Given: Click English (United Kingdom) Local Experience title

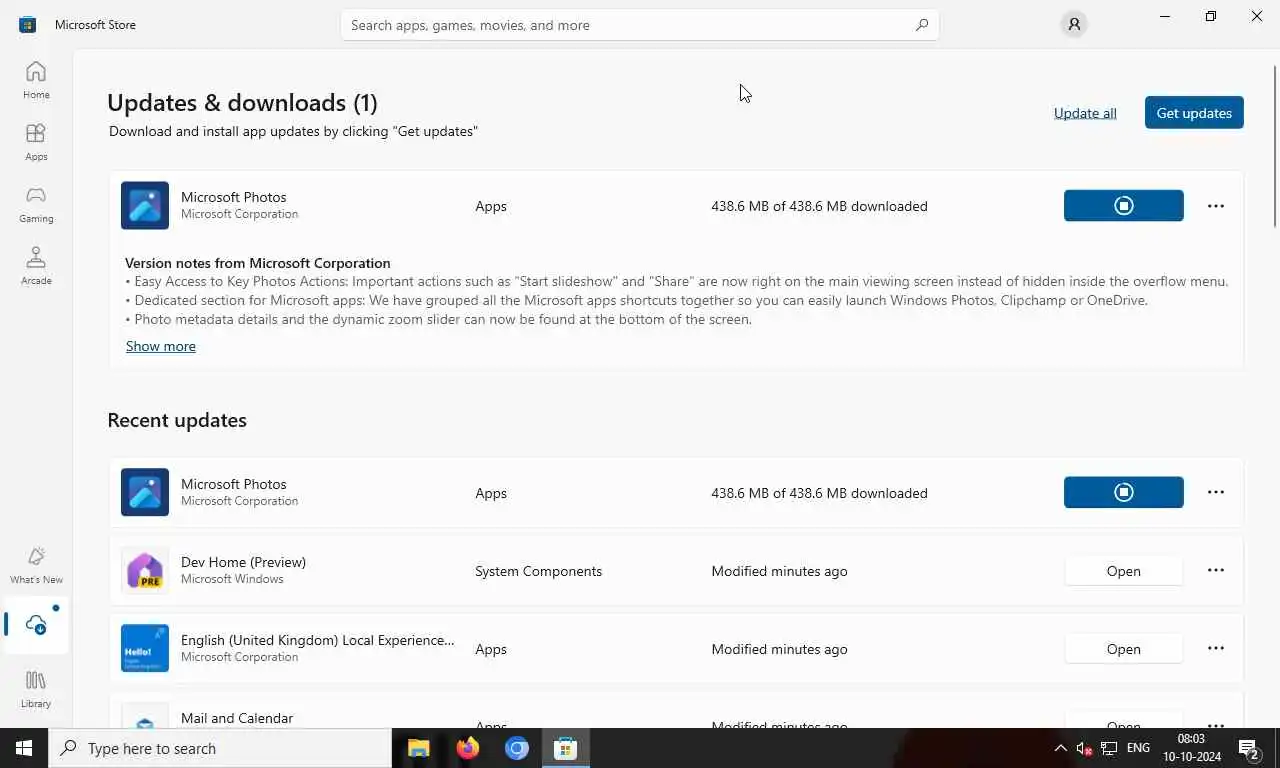Looking at the screenshot, I should pyautogui.click(x=318, y=640).
